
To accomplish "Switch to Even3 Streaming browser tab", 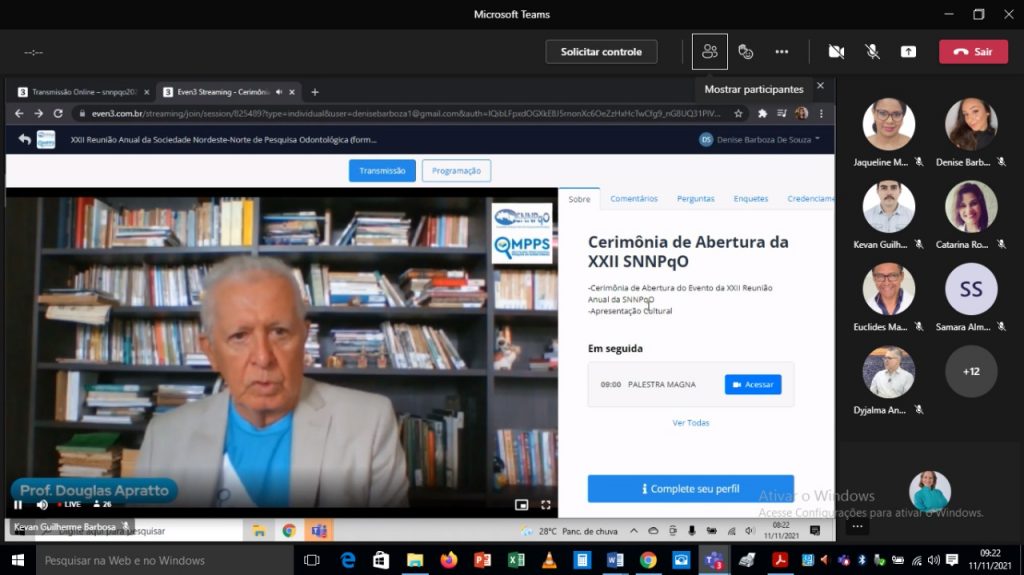I will (222, 92).
